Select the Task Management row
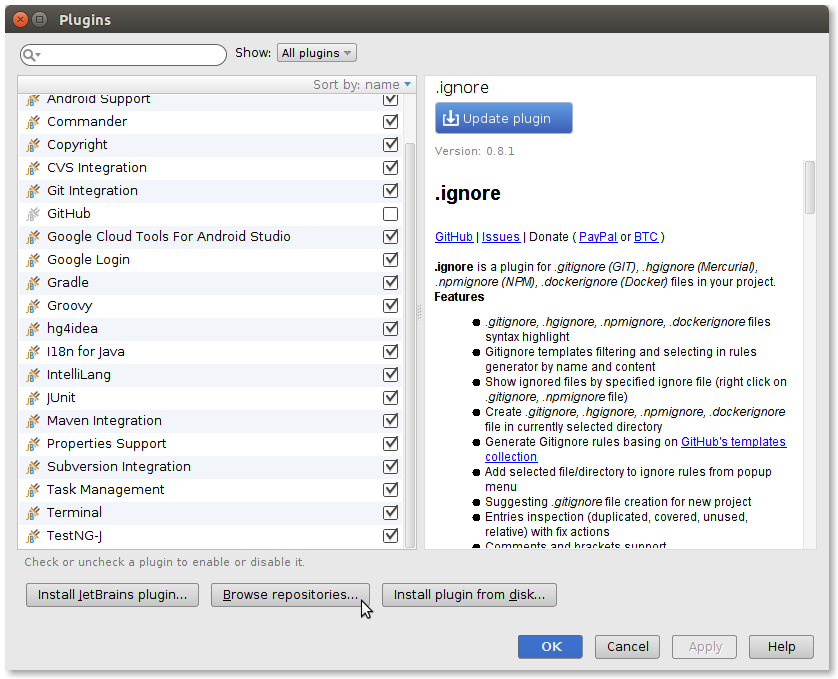Viewport: 838px width, 679px height. pyautogui.click(x=211, y=490)
